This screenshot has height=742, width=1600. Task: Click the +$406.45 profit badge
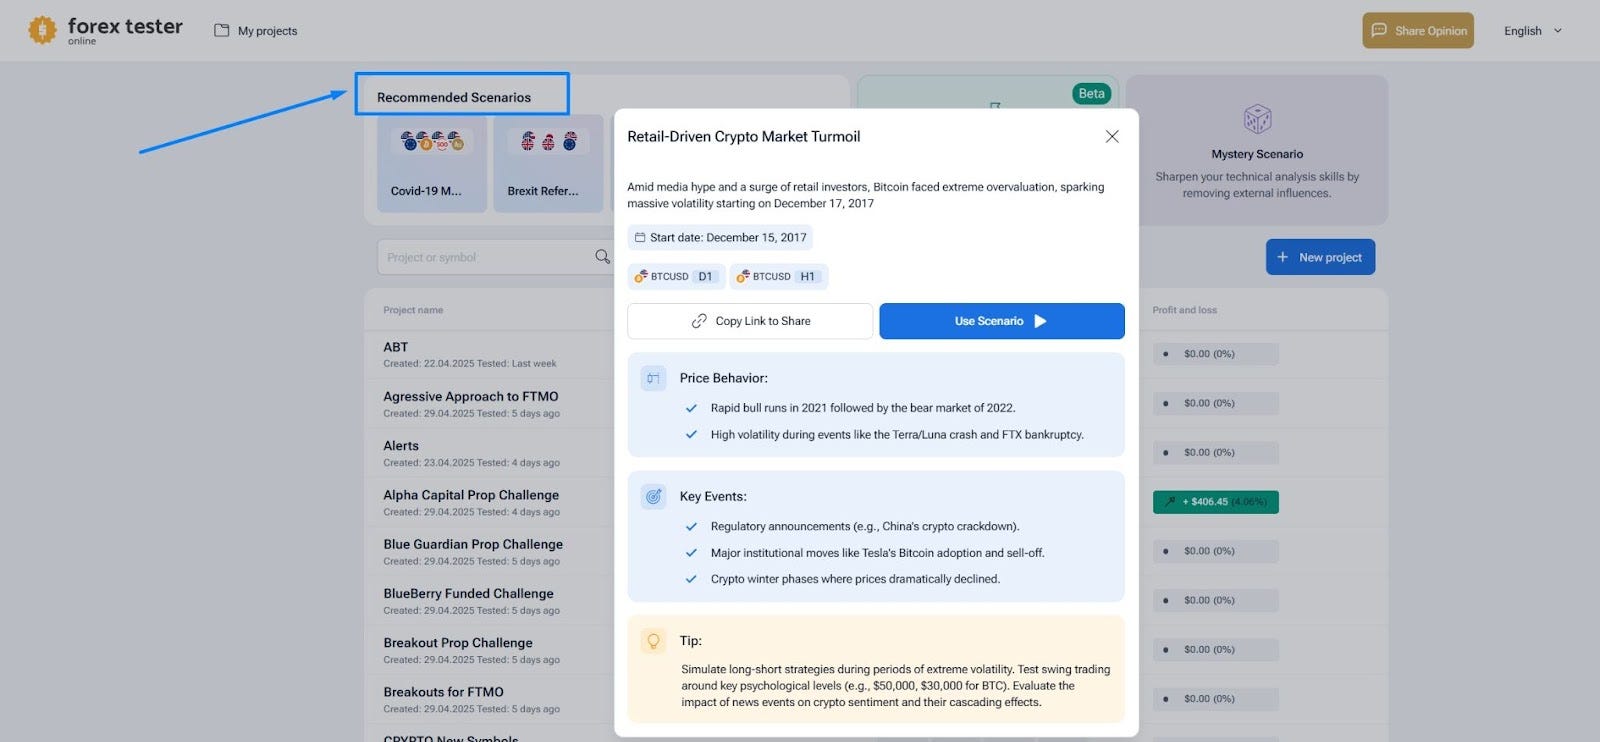[1215, 502]
